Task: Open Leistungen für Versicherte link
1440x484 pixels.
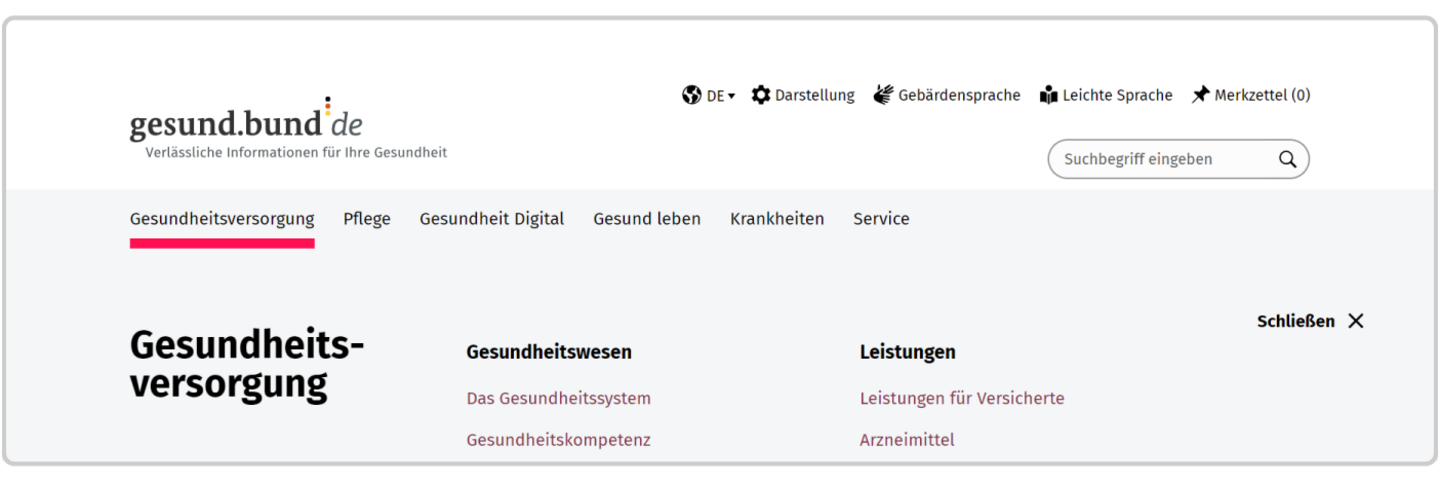Action: pos(962,398)
